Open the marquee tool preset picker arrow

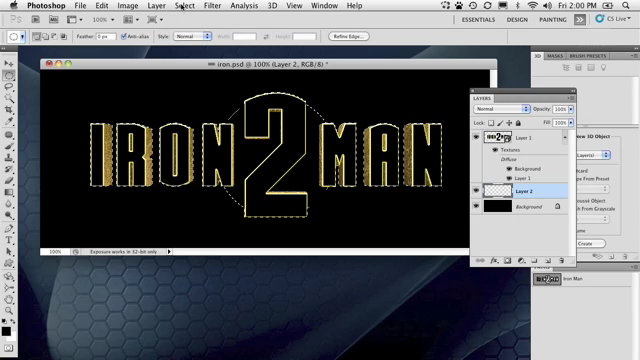(x=22, y=37)
